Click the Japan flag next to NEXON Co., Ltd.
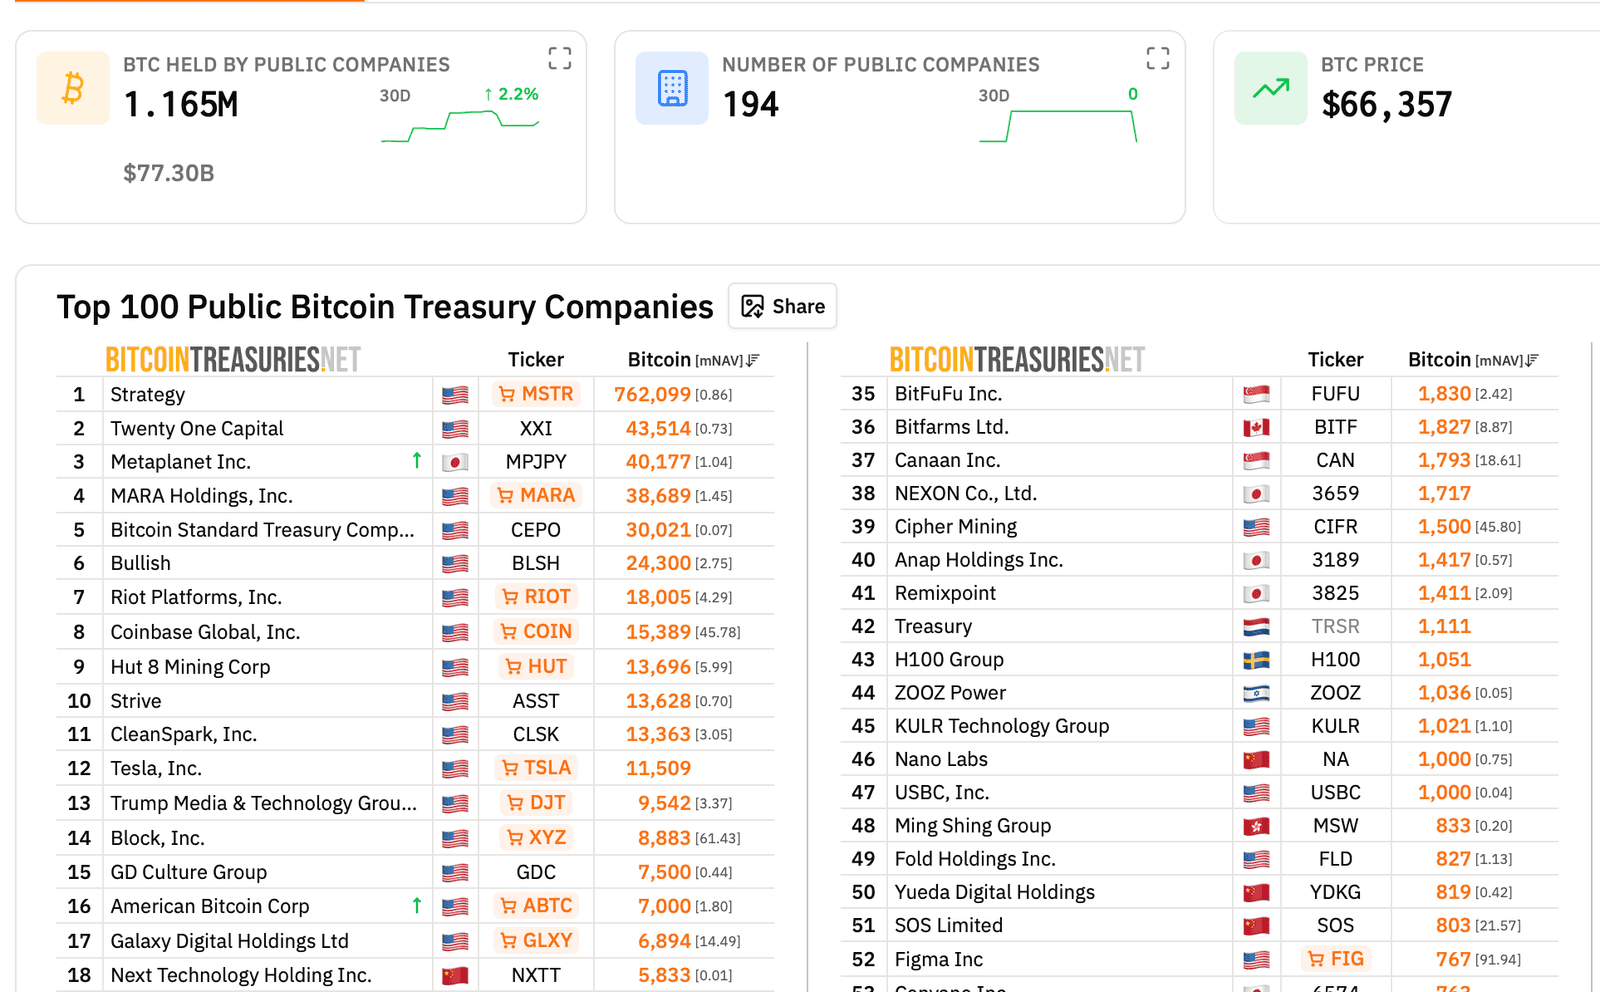The width and height of the screenshot is (1600, 992). (x=1256, y=493)
